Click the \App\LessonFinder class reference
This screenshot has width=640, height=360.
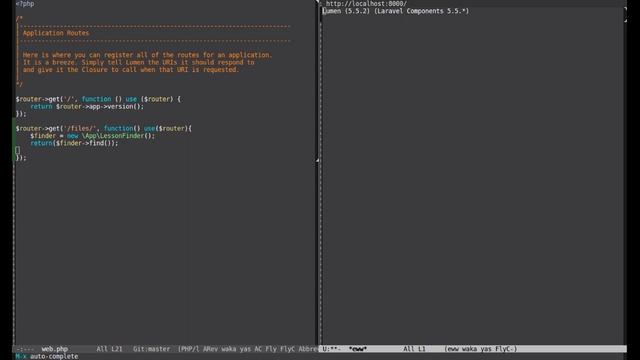point(113,136)
